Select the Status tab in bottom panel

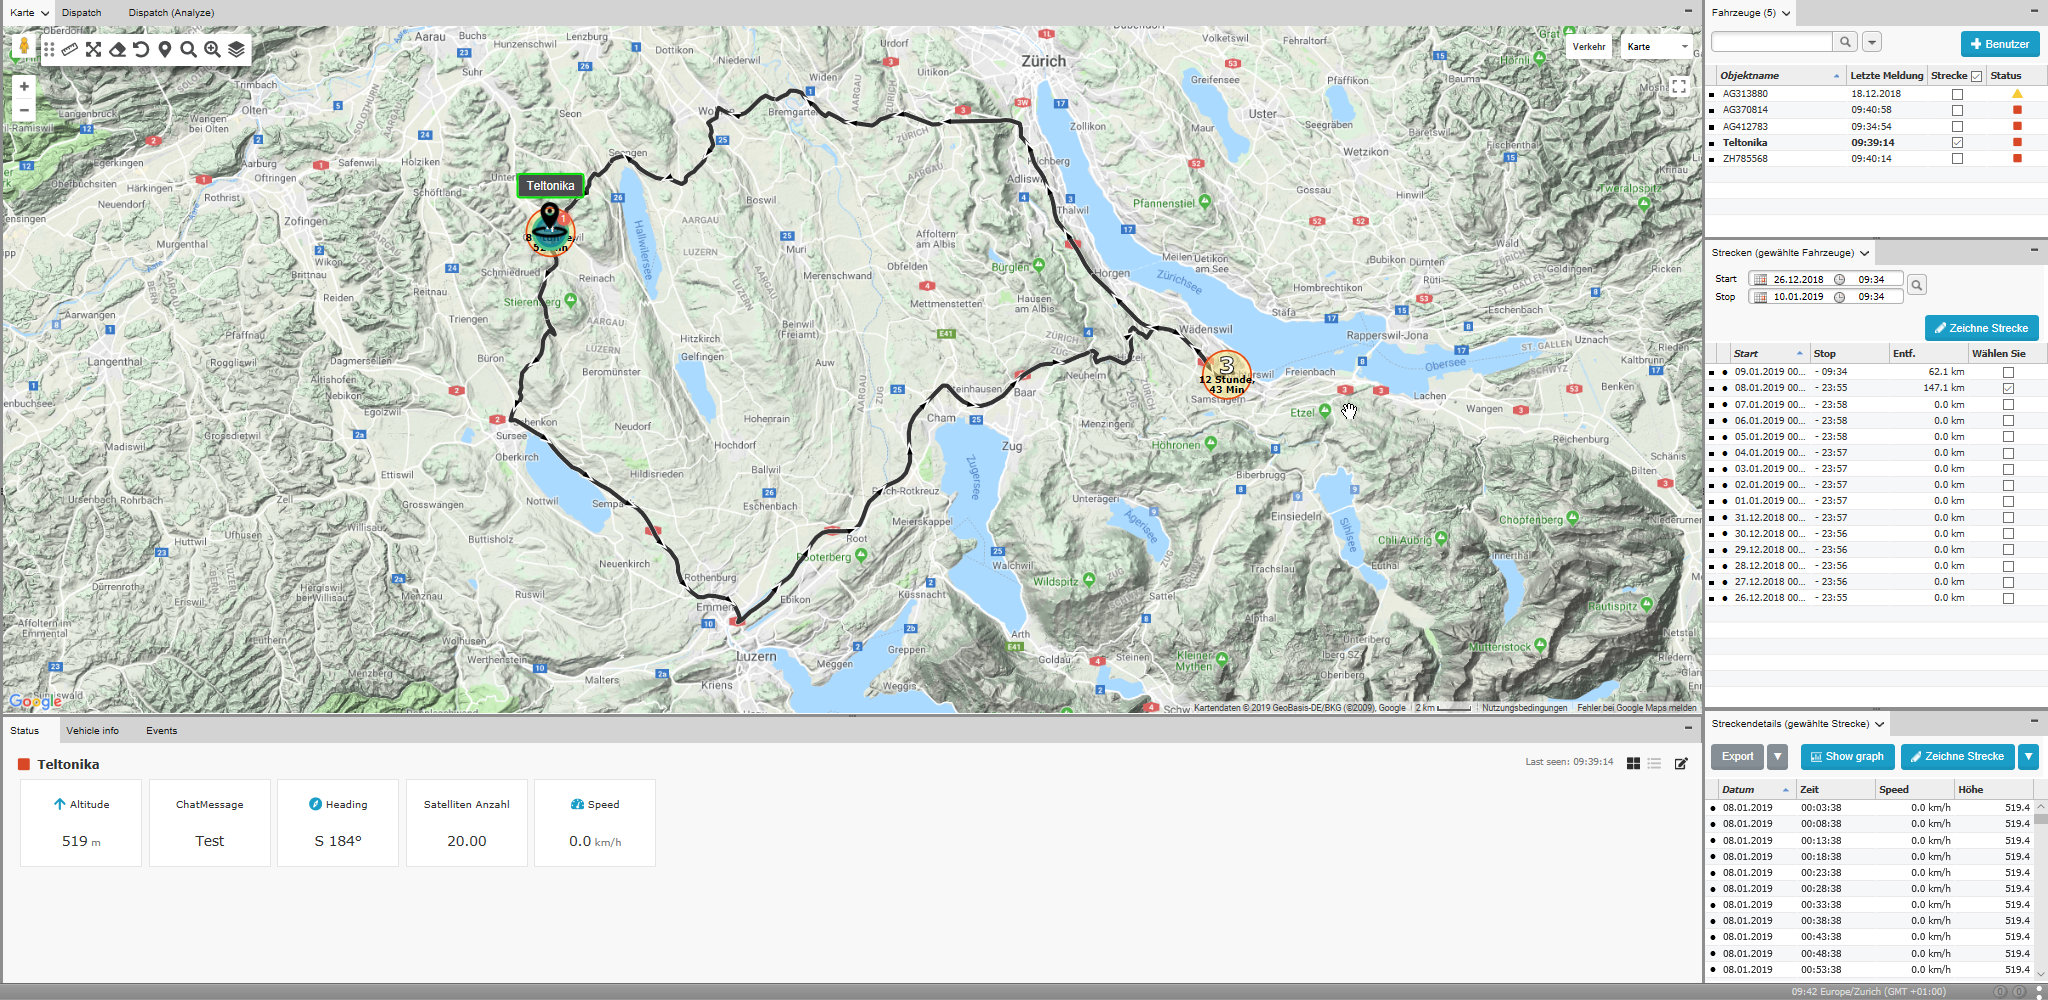(x=25, y=731)
